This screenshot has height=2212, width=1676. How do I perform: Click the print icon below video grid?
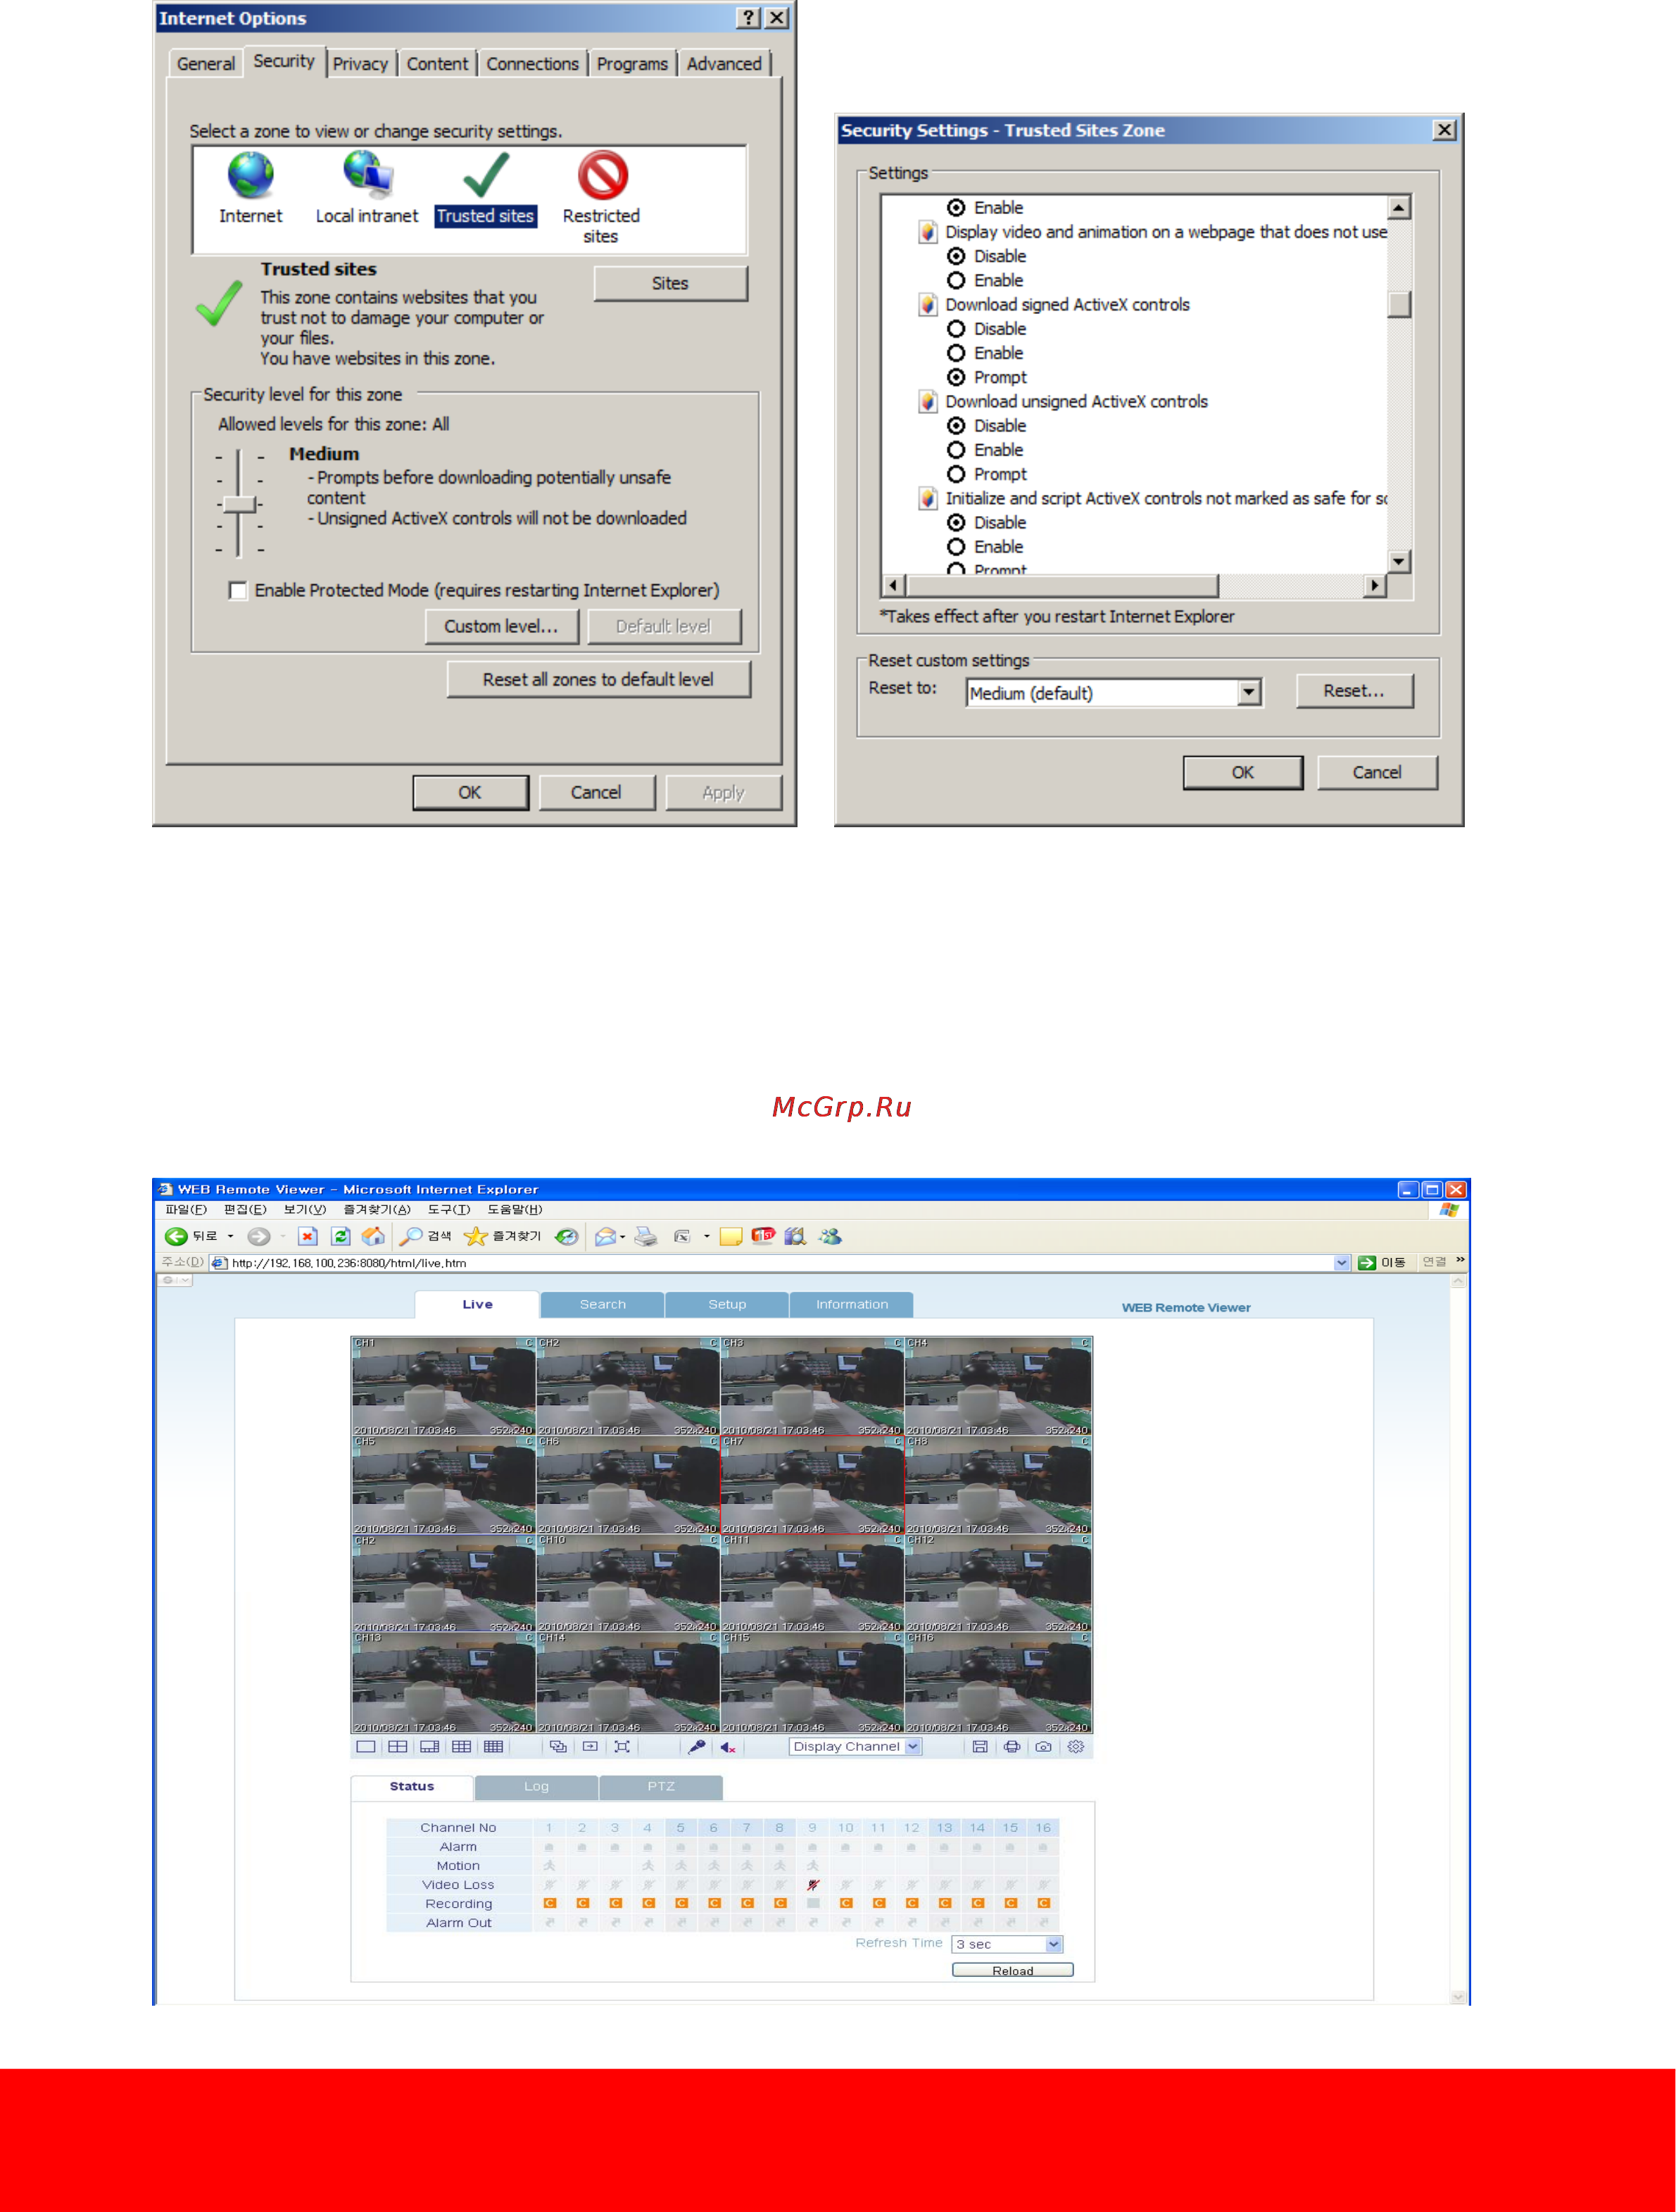click(1012, 1747)
